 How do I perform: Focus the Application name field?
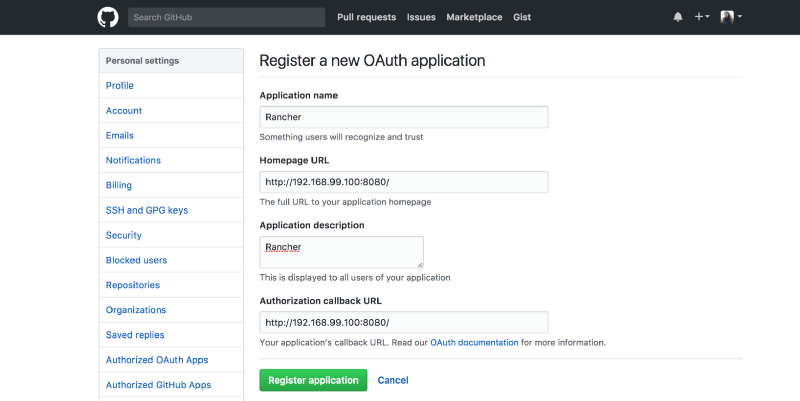(403, 117)
